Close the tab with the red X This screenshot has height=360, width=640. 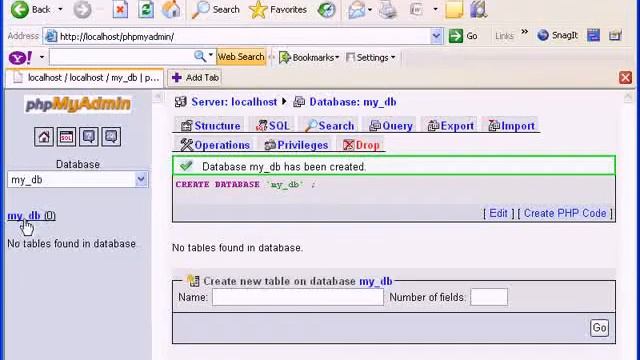pos(625,78)
